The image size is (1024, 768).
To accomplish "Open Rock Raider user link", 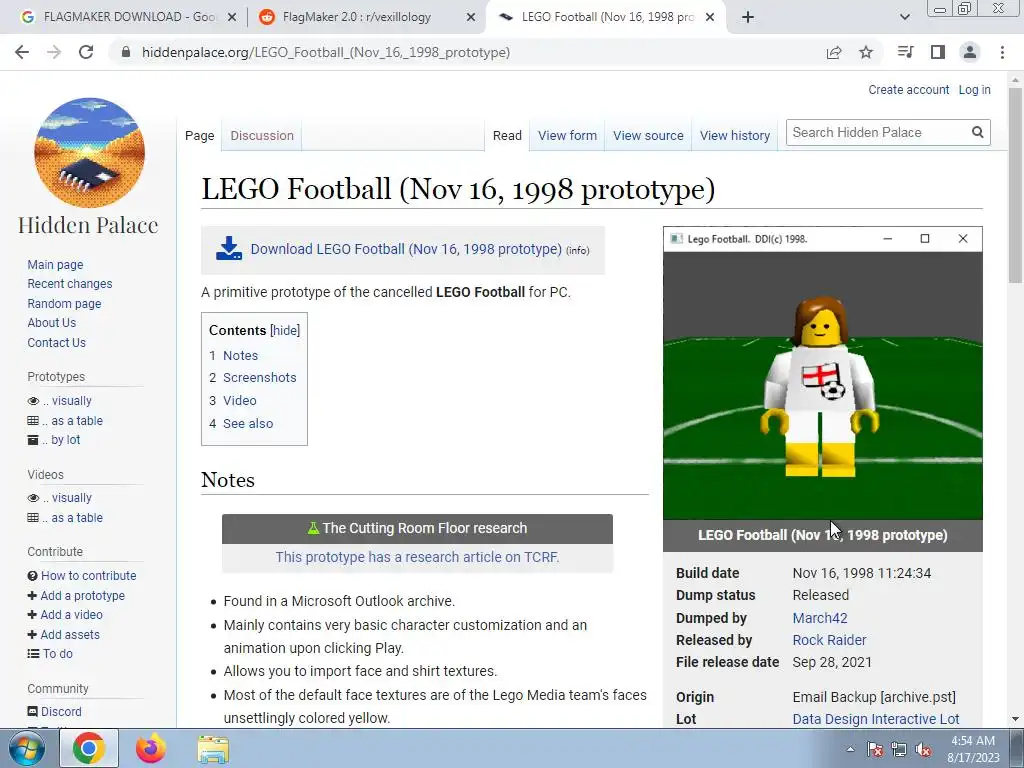I will point(829,640).
